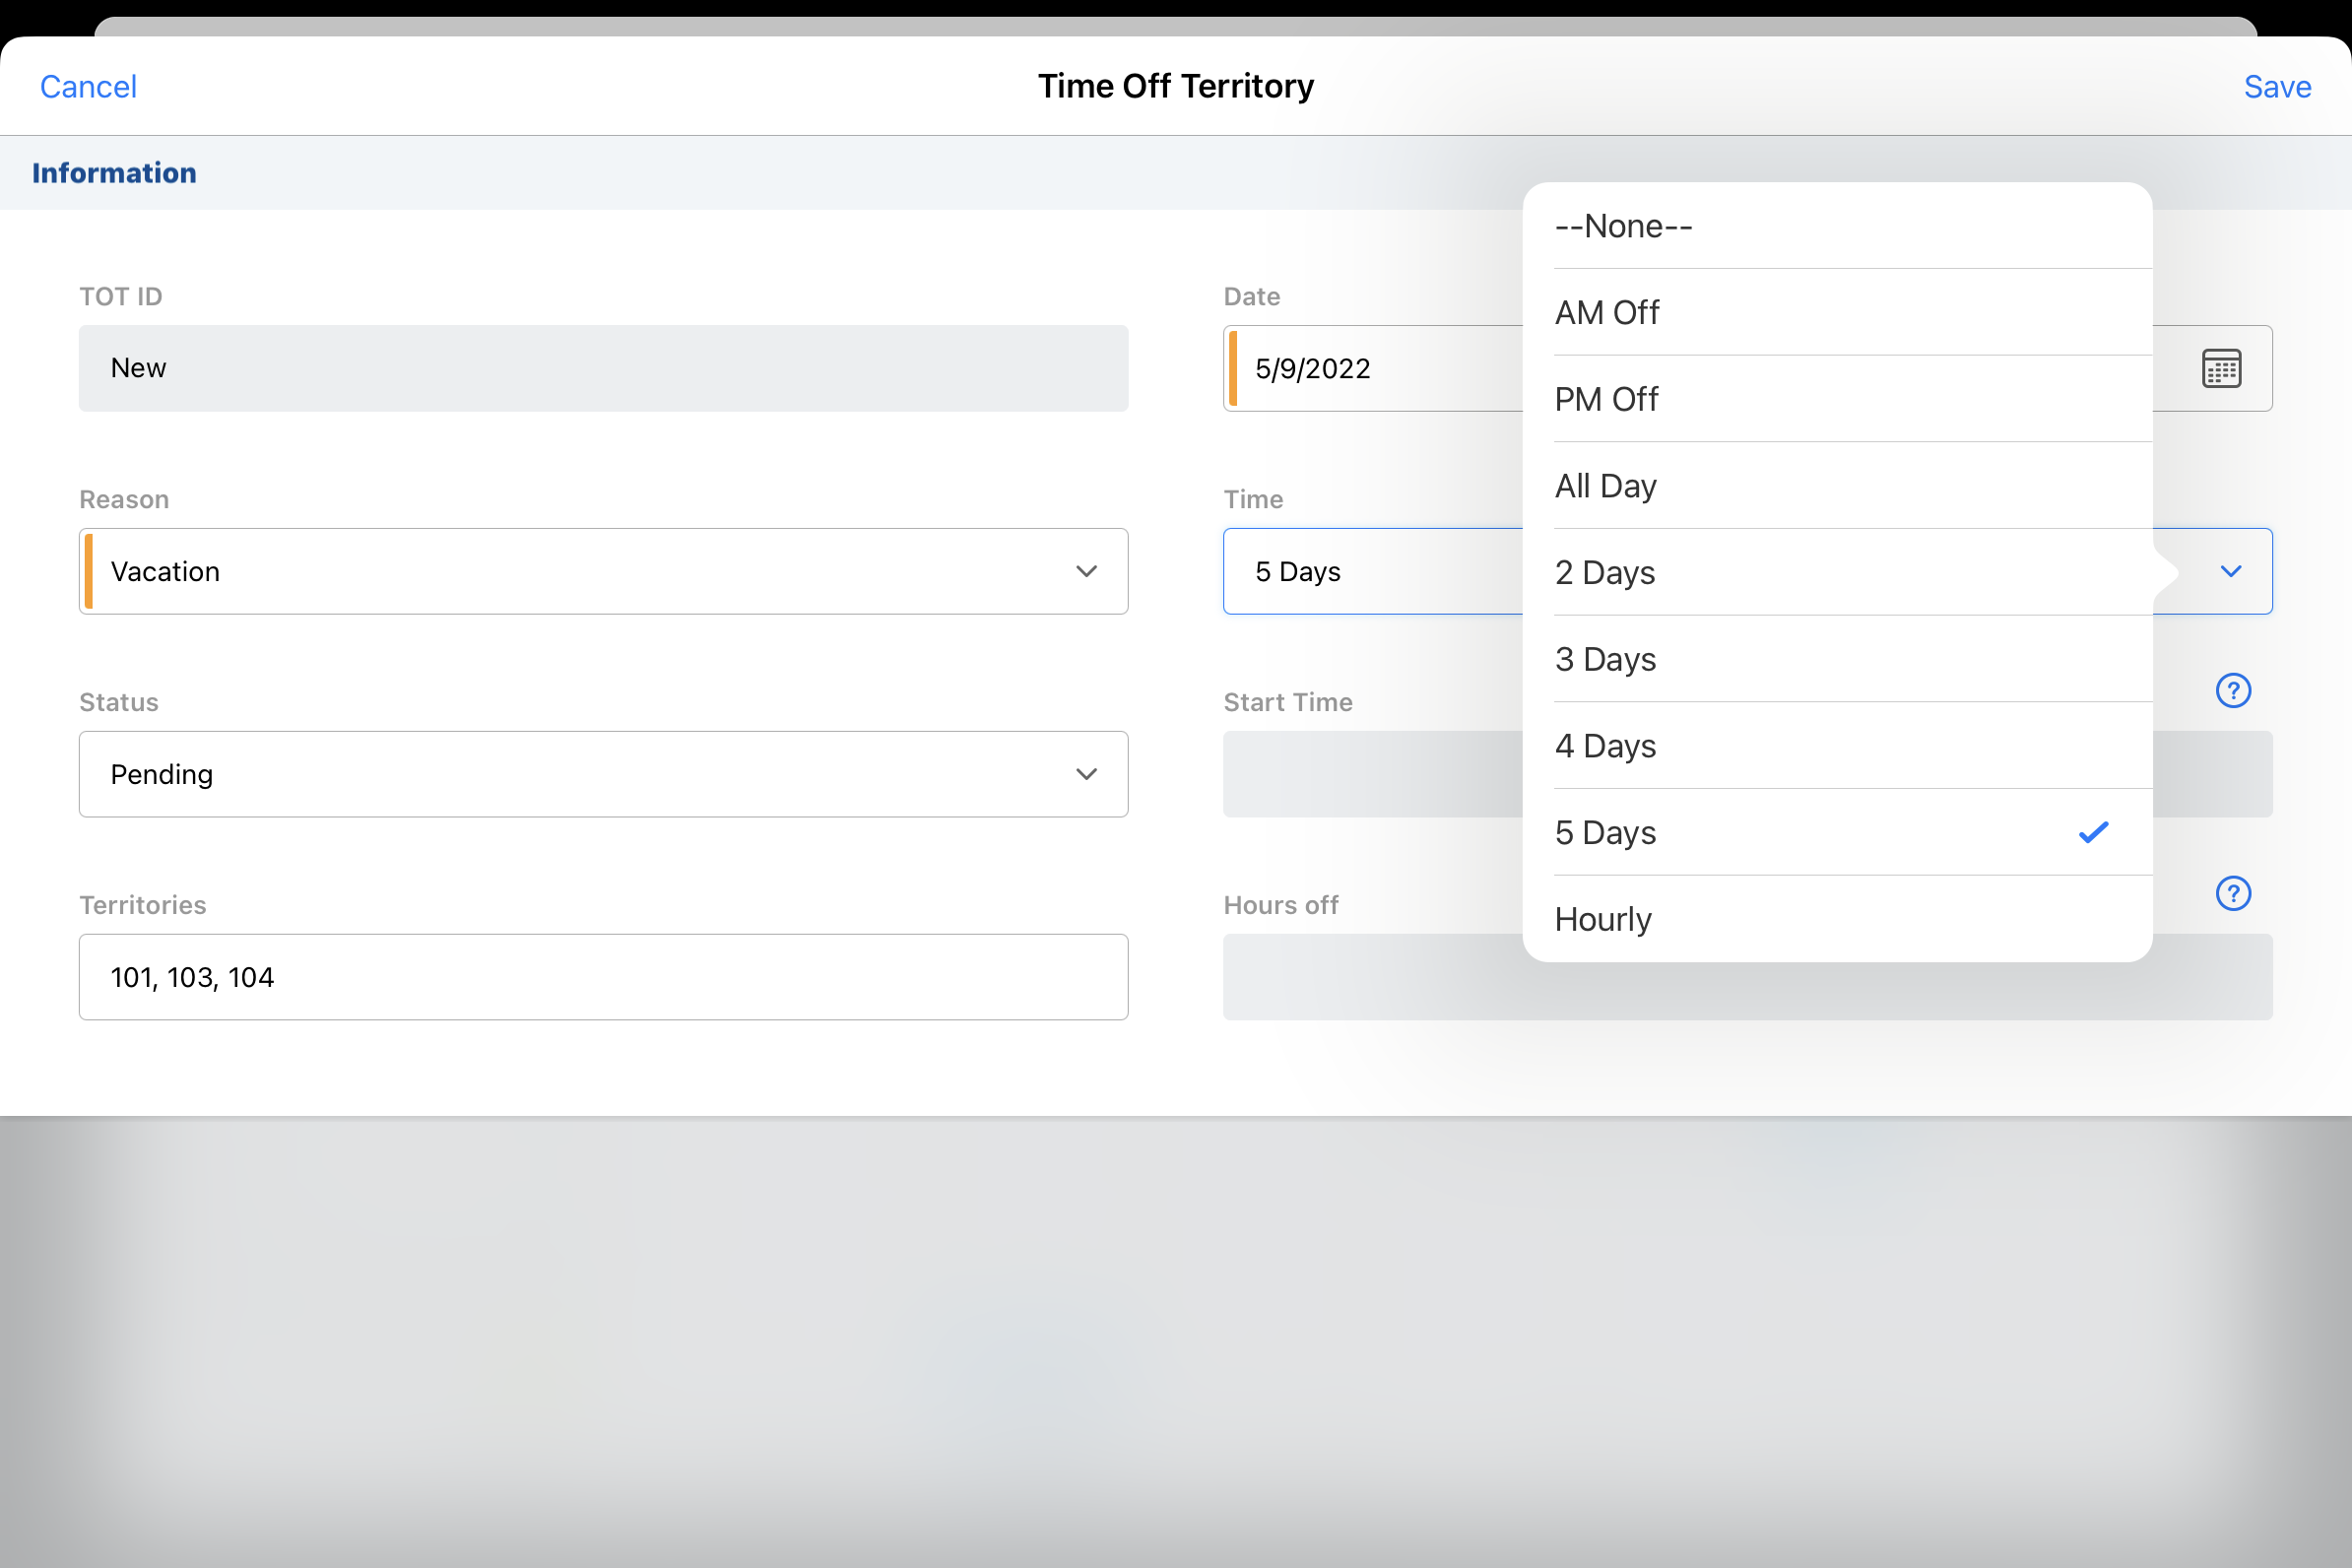Image resolution: width=2352 pixels, height=1568 pixels.
Task: Click the Hours off help icon
Action: pyautogui.click(x=2232, y=894)
